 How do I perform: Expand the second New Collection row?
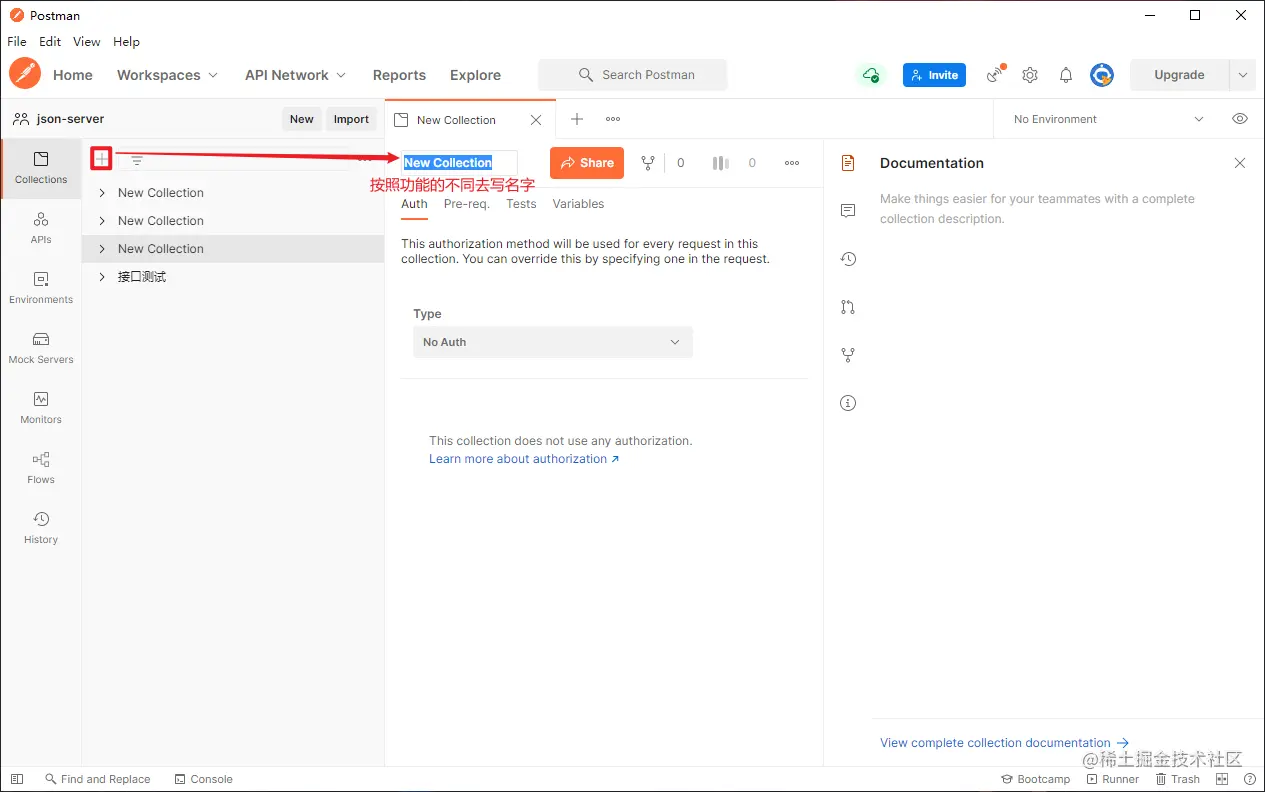pyautogui.click(x=102, y=221)
